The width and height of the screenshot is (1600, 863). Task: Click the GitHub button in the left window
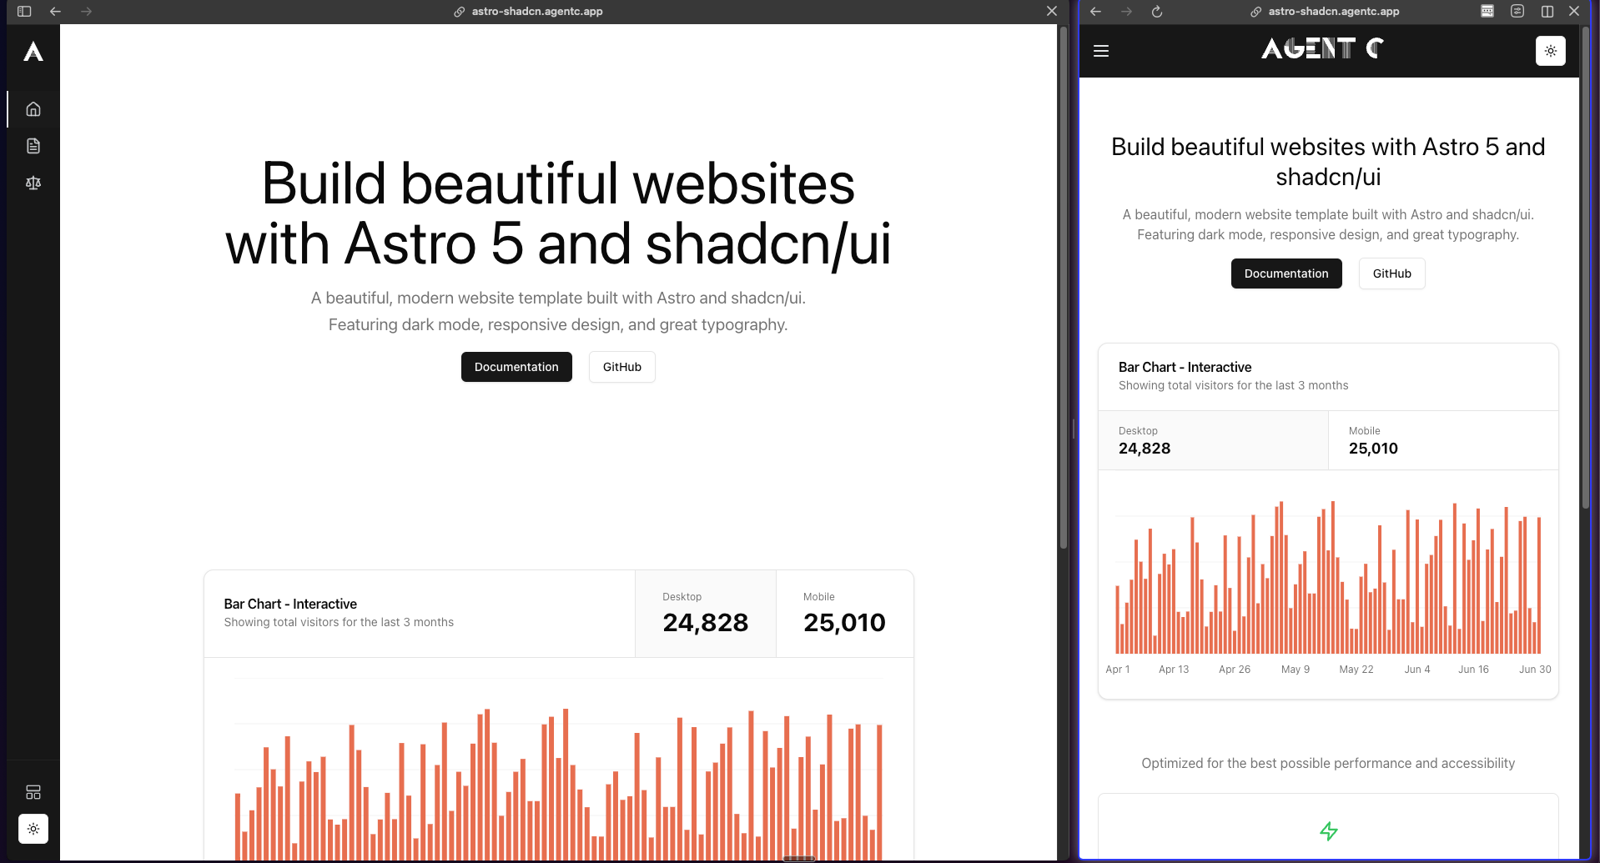pos(622,367)
